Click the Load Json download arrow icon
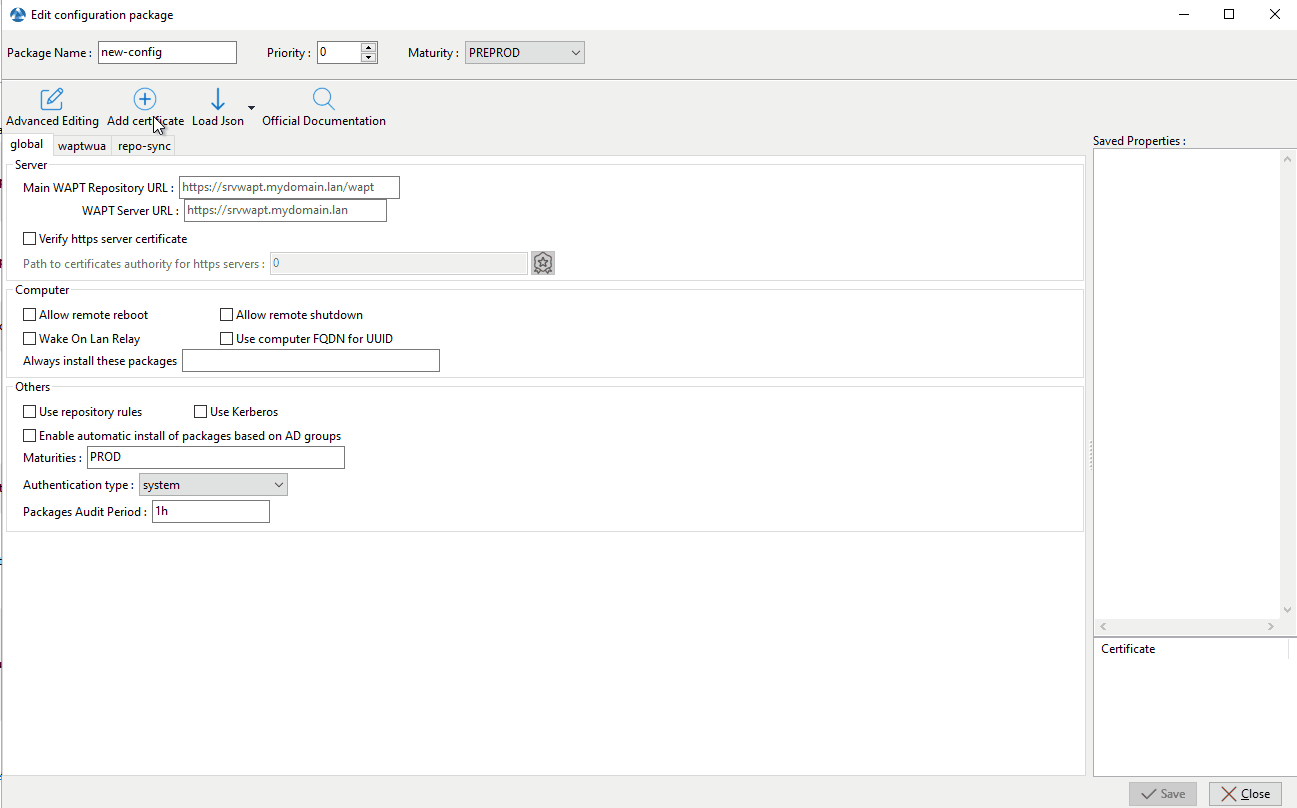 pyautogui.click(x=218, y=99)
